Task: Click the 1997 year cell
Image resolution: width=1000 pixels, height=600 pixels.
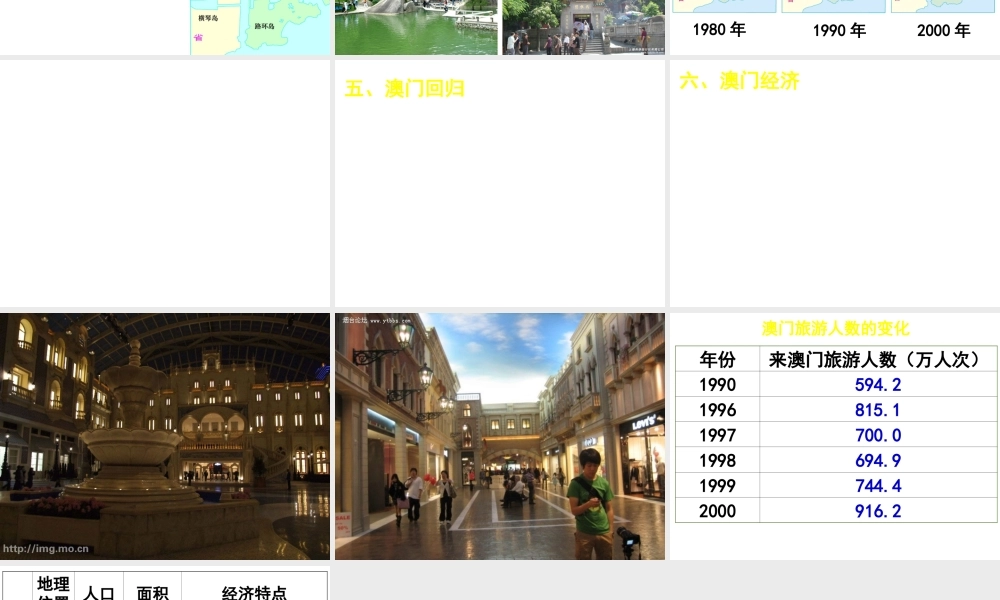Action: (x=717, y=435)
